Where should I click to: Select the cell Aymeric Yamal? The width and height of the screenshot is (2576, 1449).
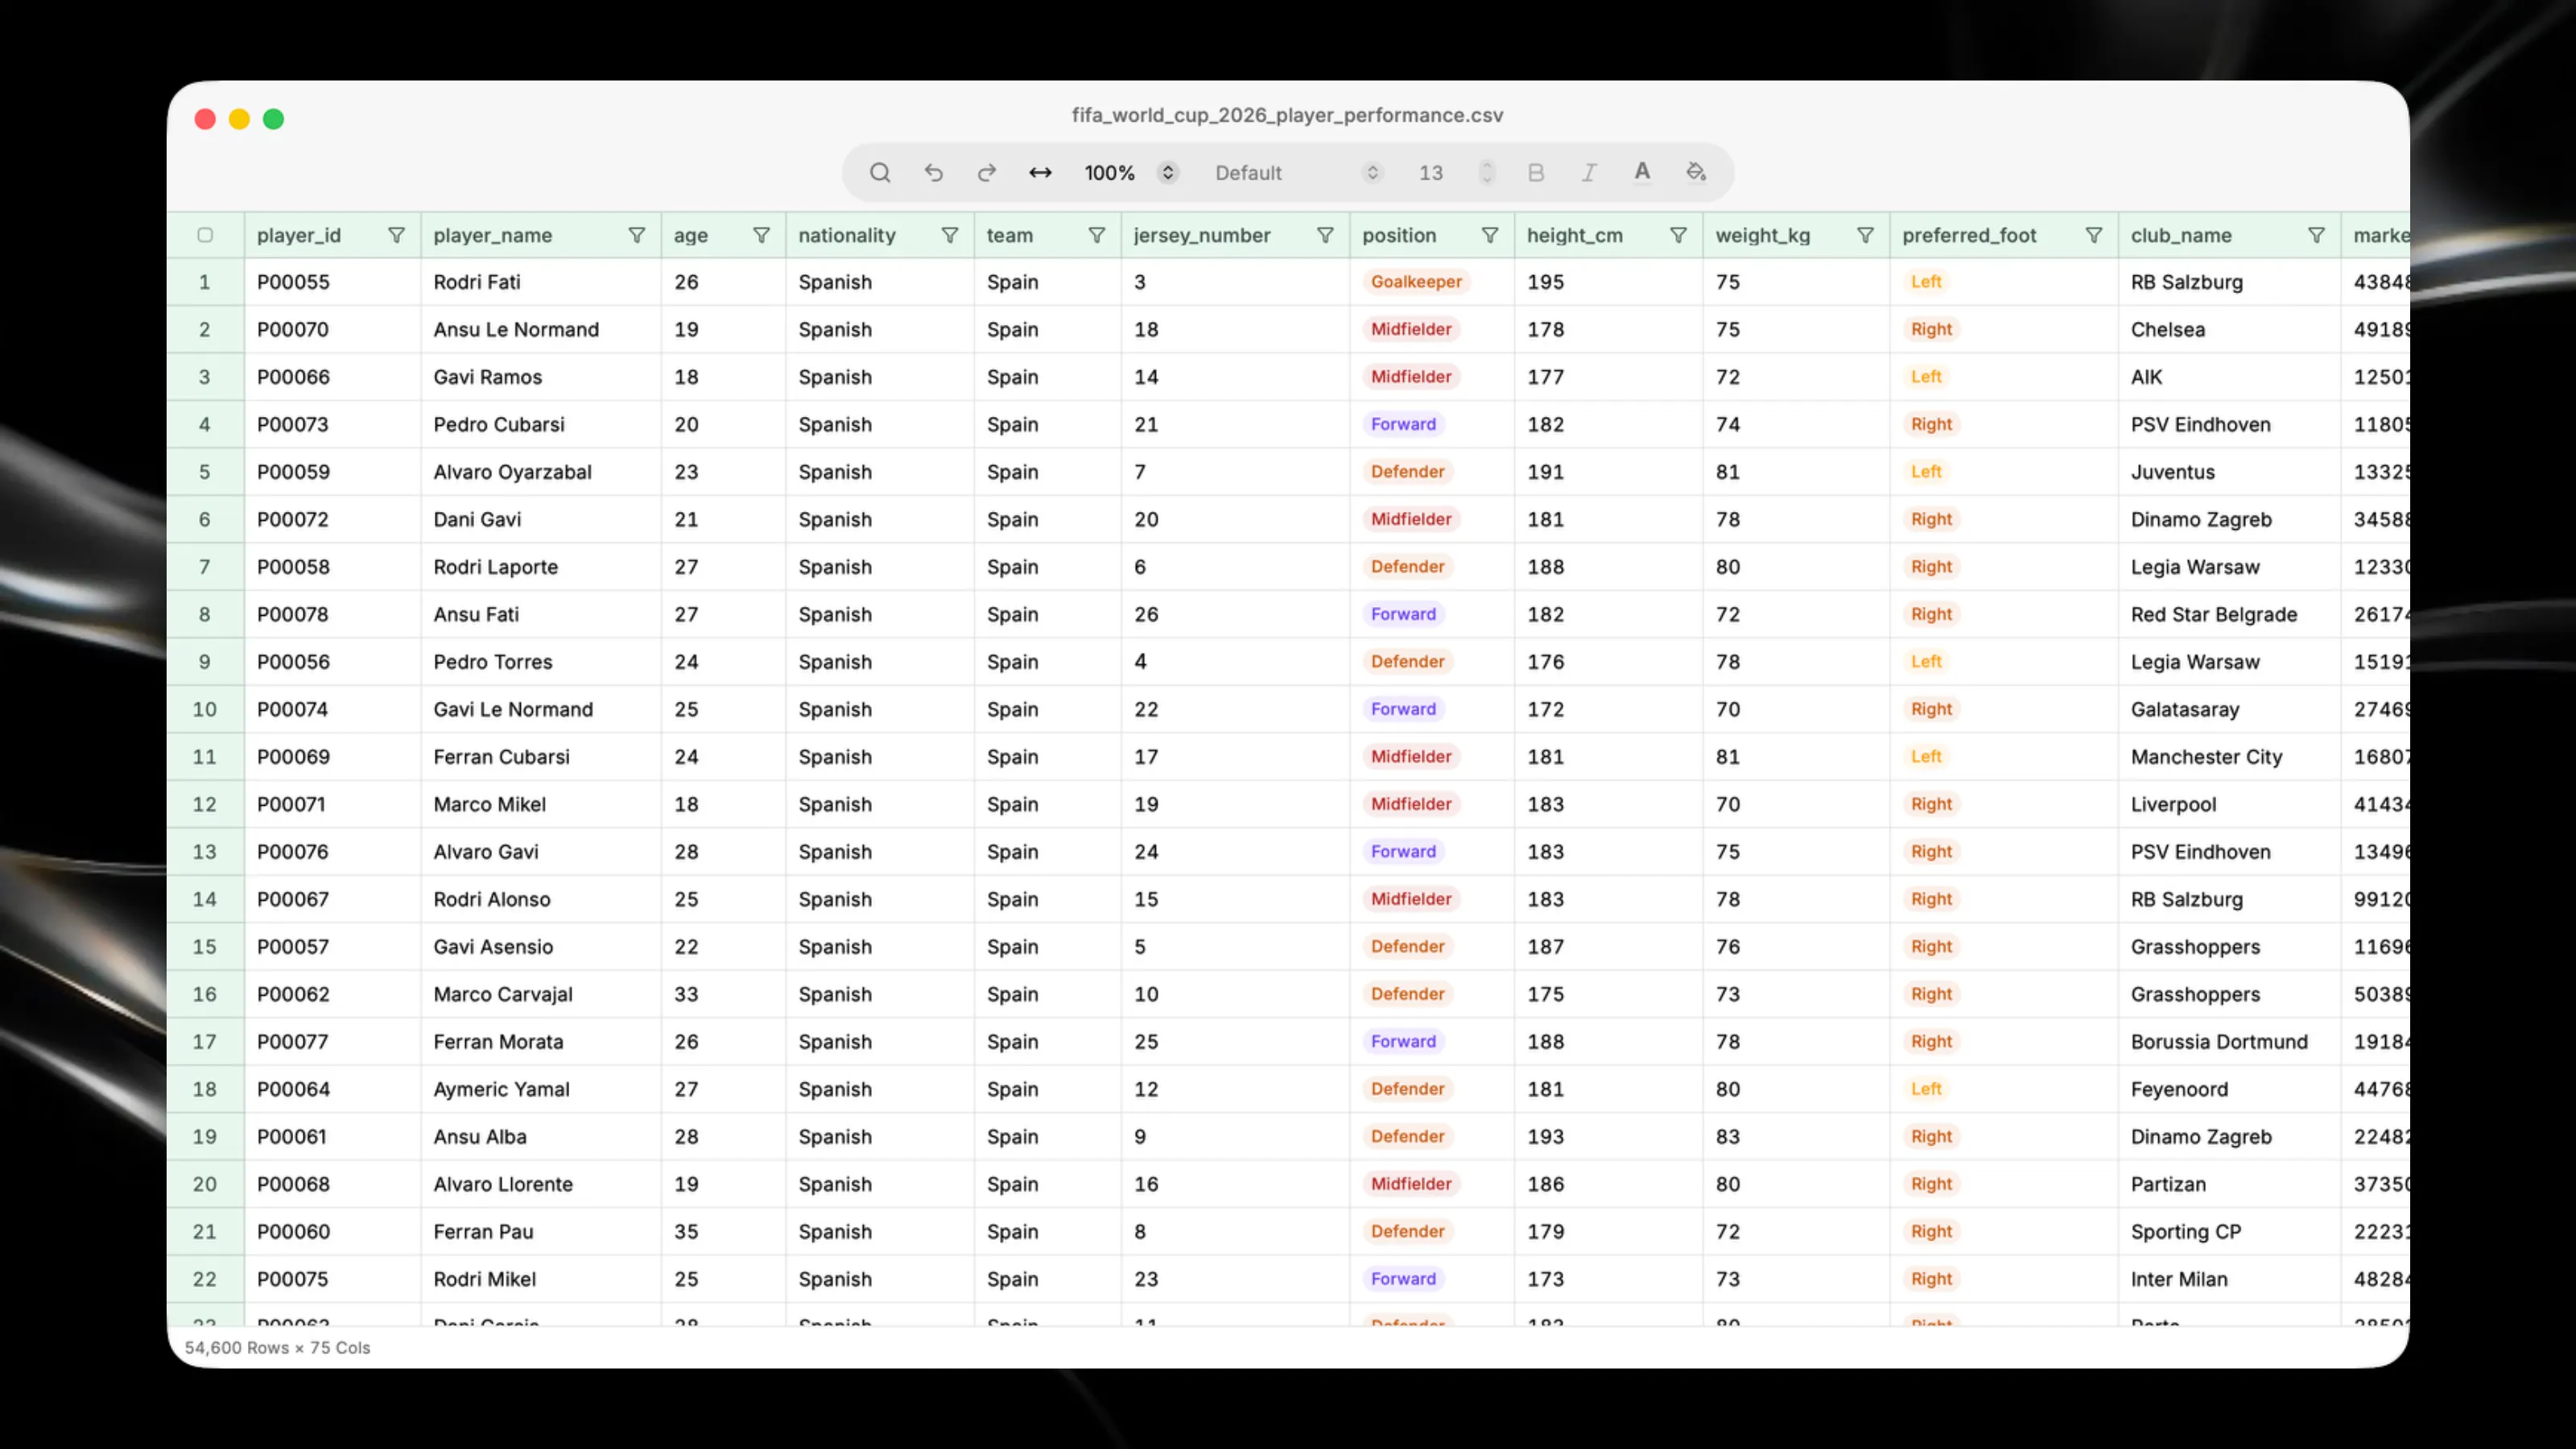point(541,1089)
